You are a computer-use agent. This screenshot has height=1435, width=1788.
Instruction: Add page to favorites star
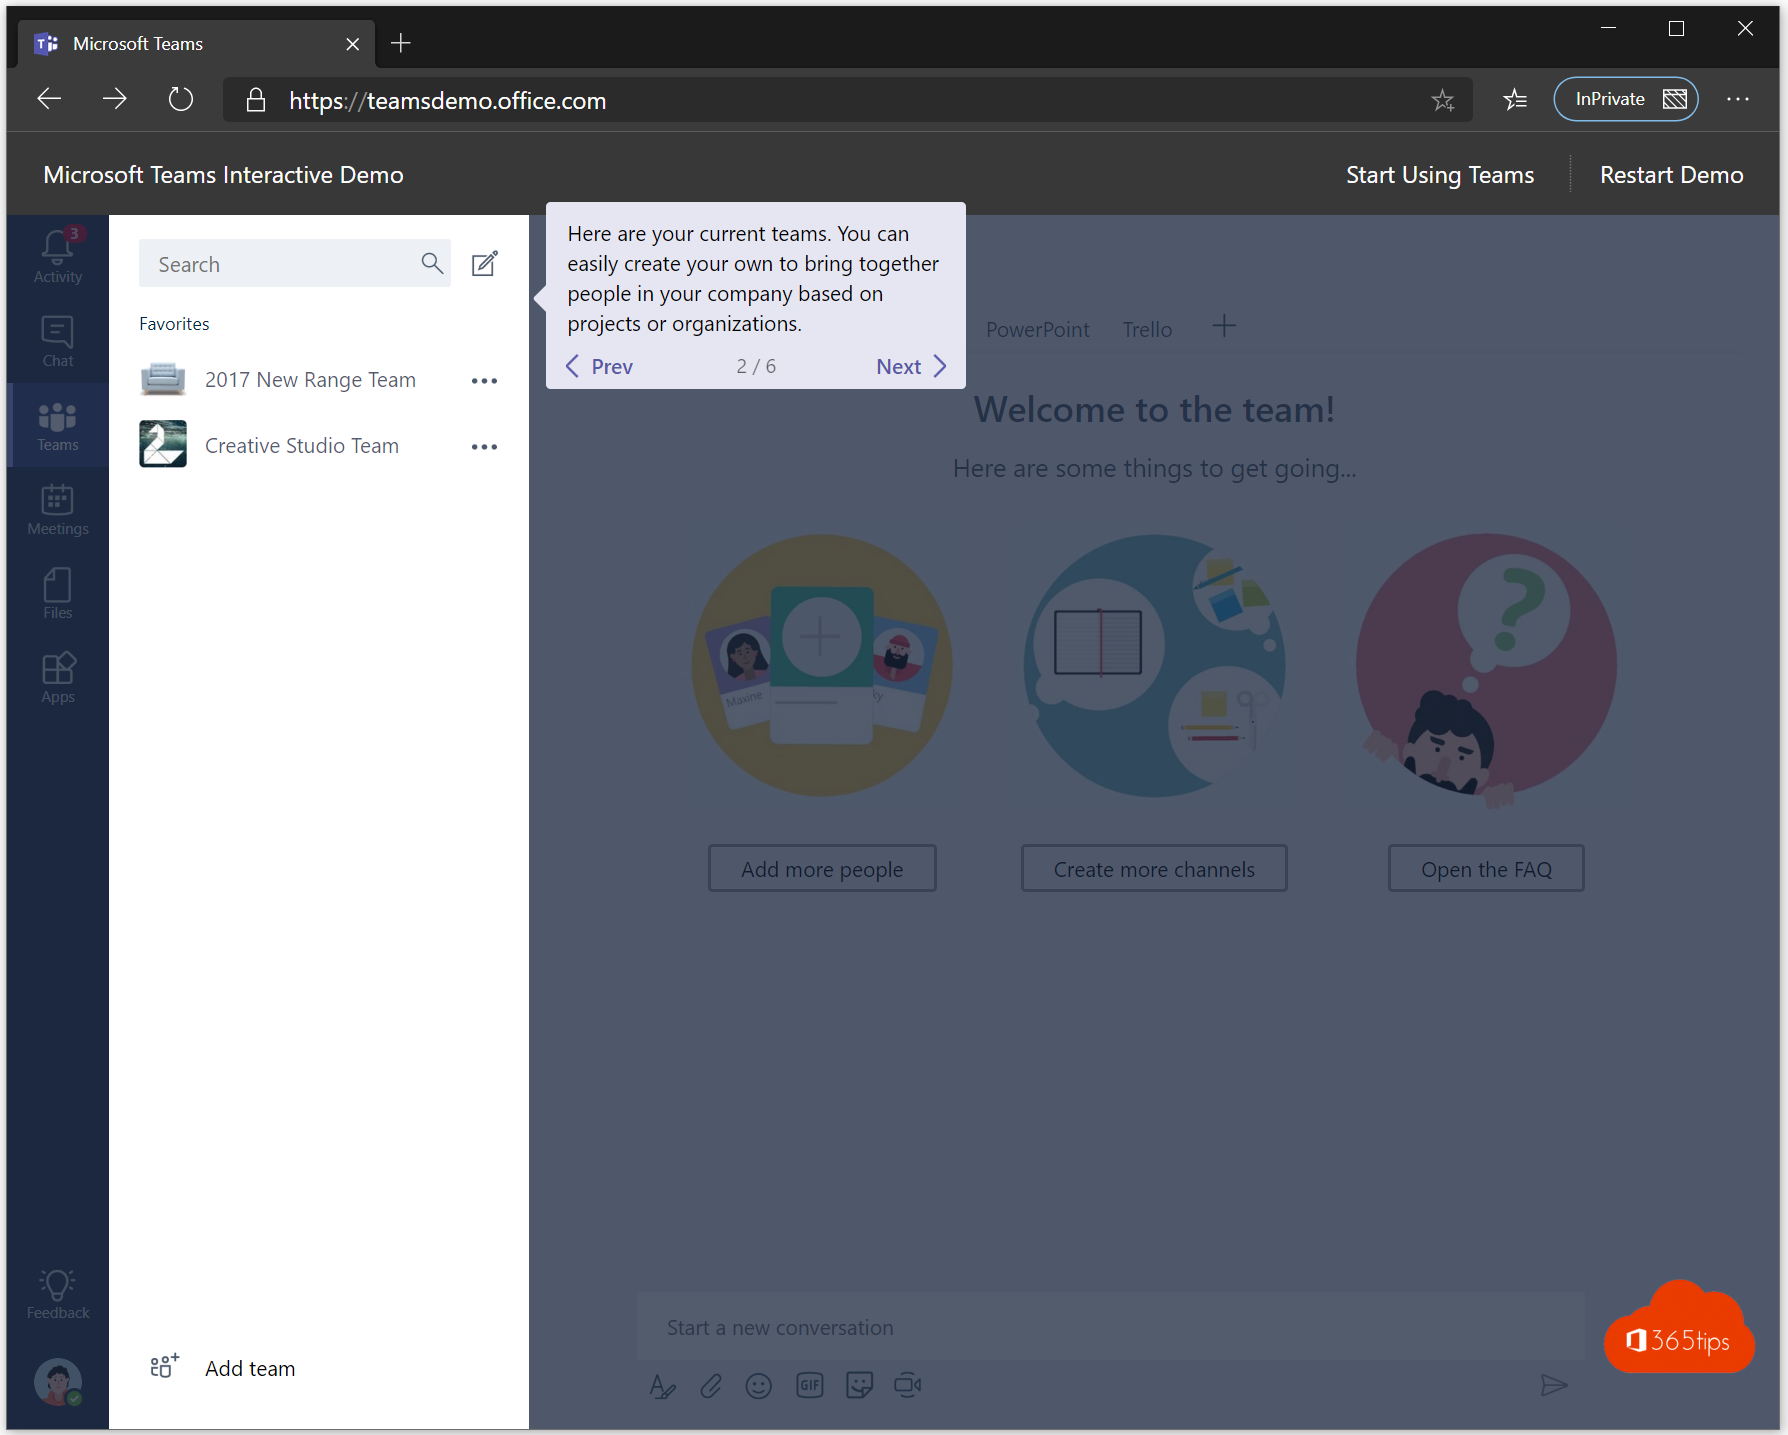click(x=1442, y=100)
